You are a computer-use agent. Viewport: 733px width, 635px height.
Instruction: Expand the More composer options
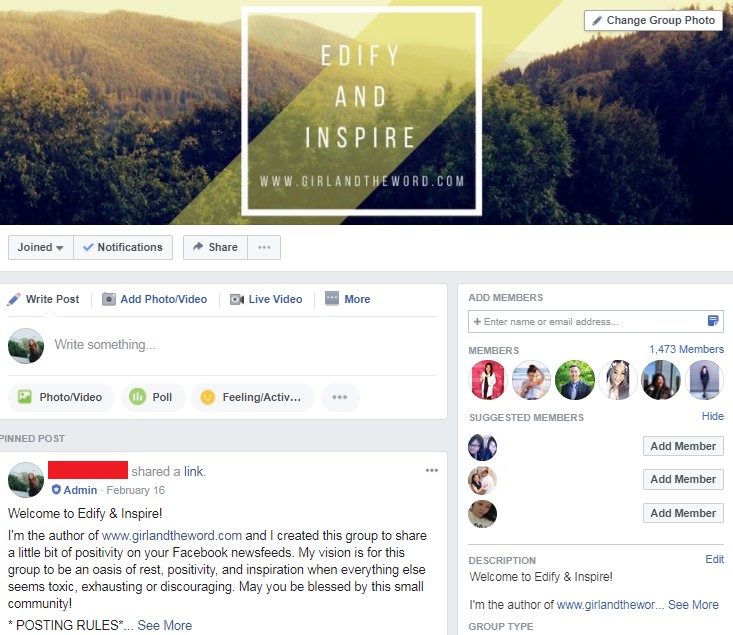pyautogui.click(x=347, y=299)
